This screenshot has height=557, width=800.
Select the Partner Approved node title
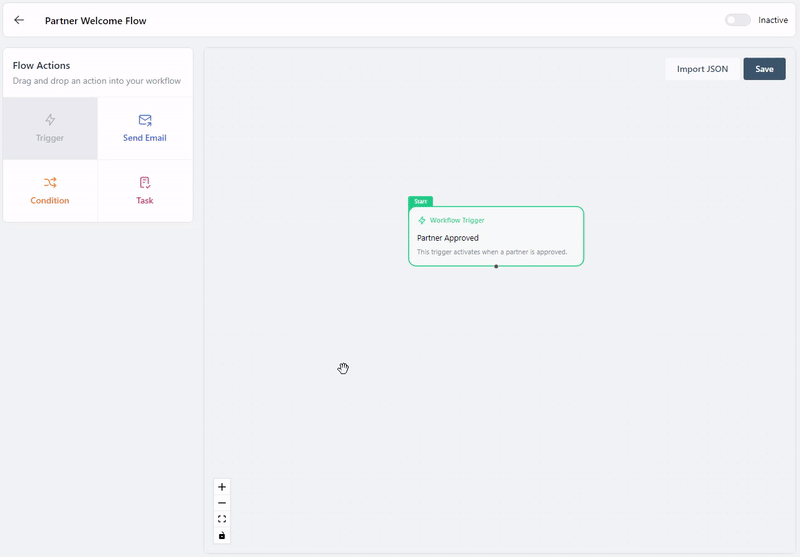point(447,238)
